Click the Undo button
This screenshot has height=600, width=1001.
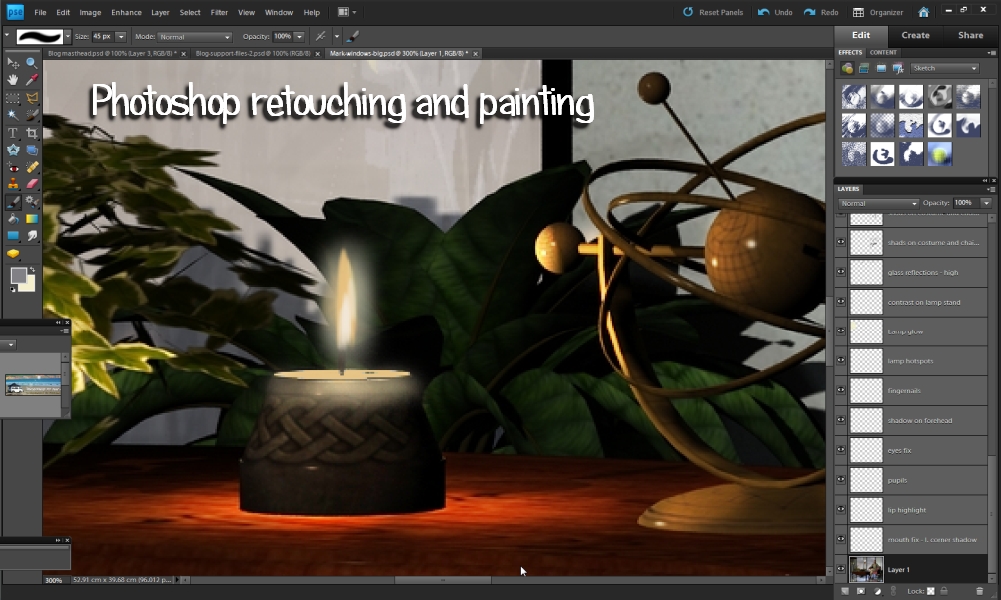775,12
